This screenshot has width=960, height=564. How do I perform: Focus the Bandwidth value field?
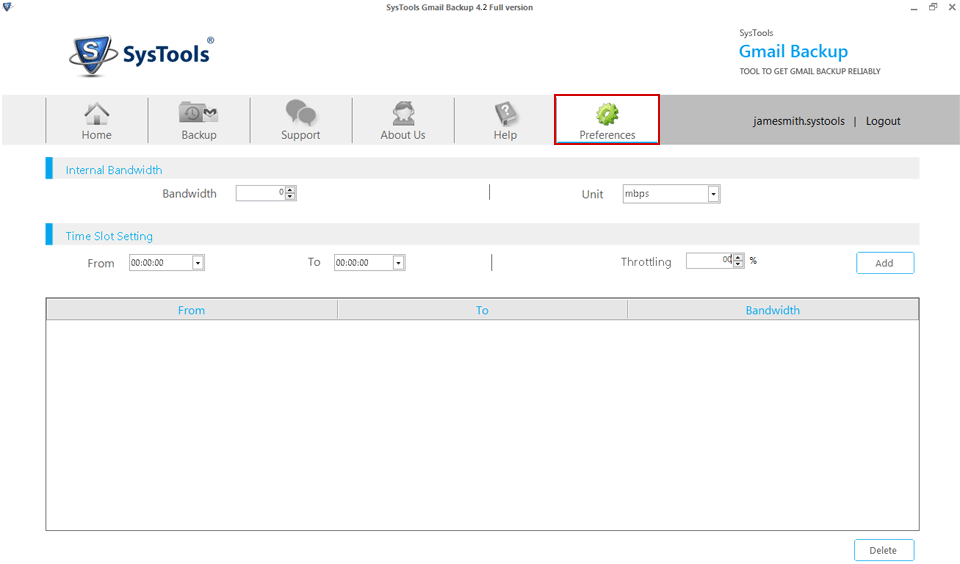click(261, 193)
